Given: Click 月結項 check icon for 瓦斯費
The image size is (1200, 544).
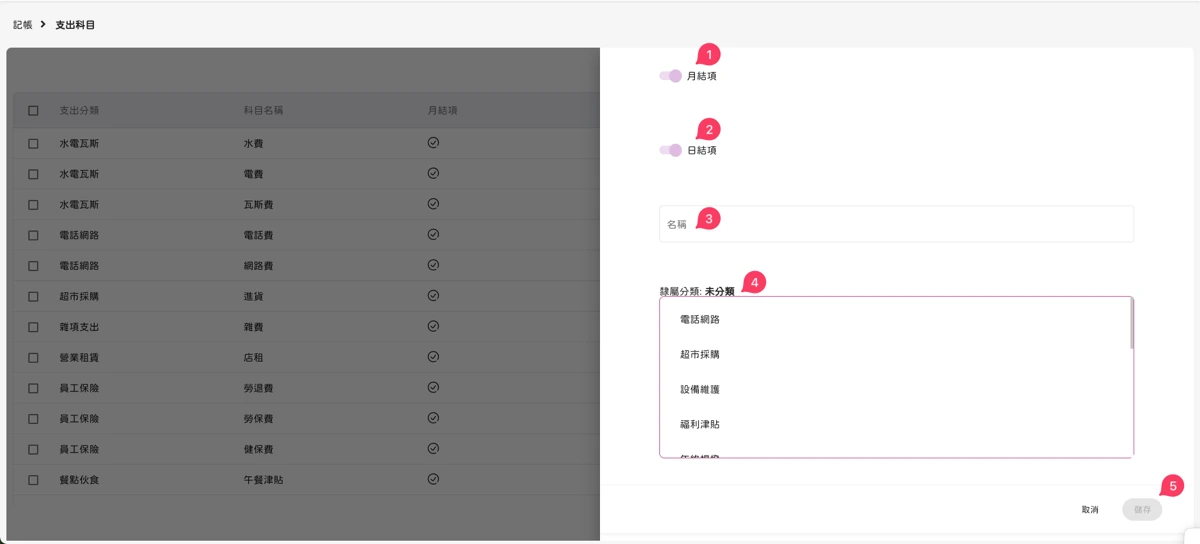Looking at the screenshot, I should 433,204.
